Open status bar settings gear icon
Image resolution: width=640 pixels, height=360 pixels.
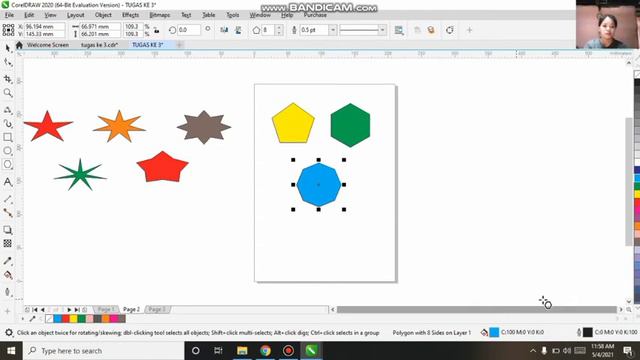point(9,333)
